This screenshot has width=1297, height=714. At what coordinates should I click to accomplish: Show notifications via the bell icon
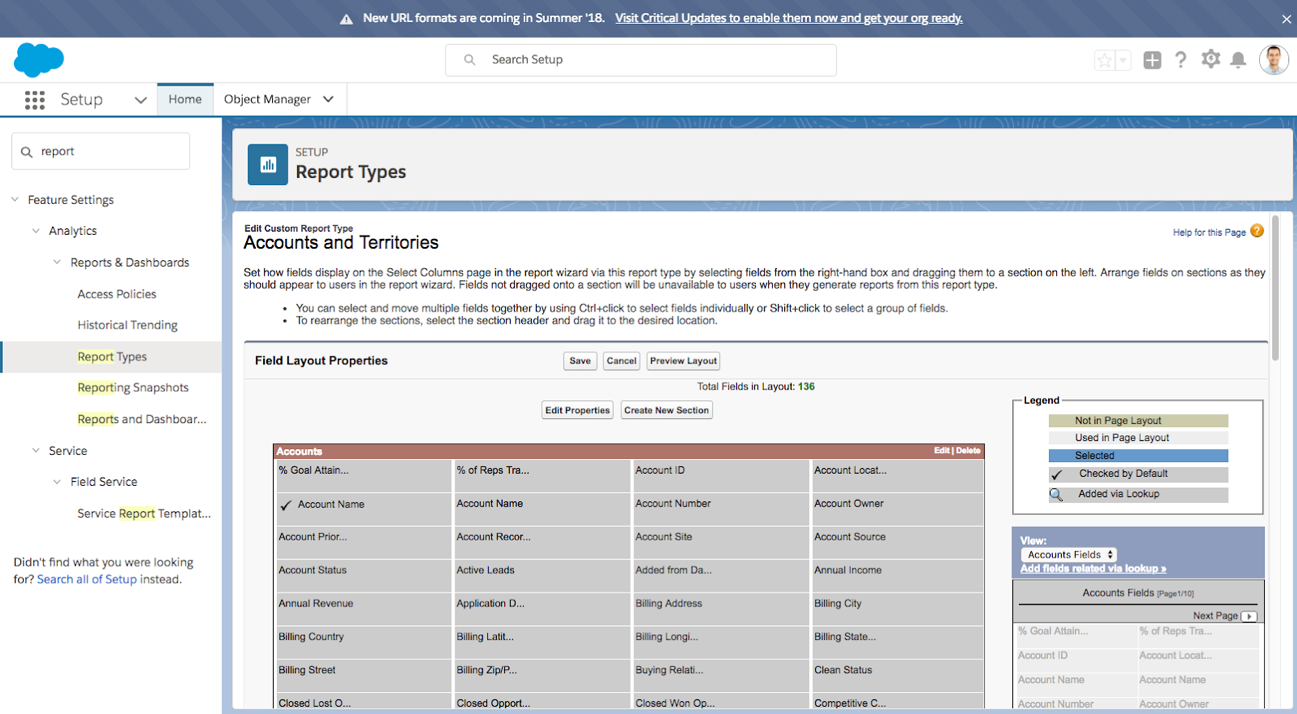pyautogui.click(x=1238, y=60)
